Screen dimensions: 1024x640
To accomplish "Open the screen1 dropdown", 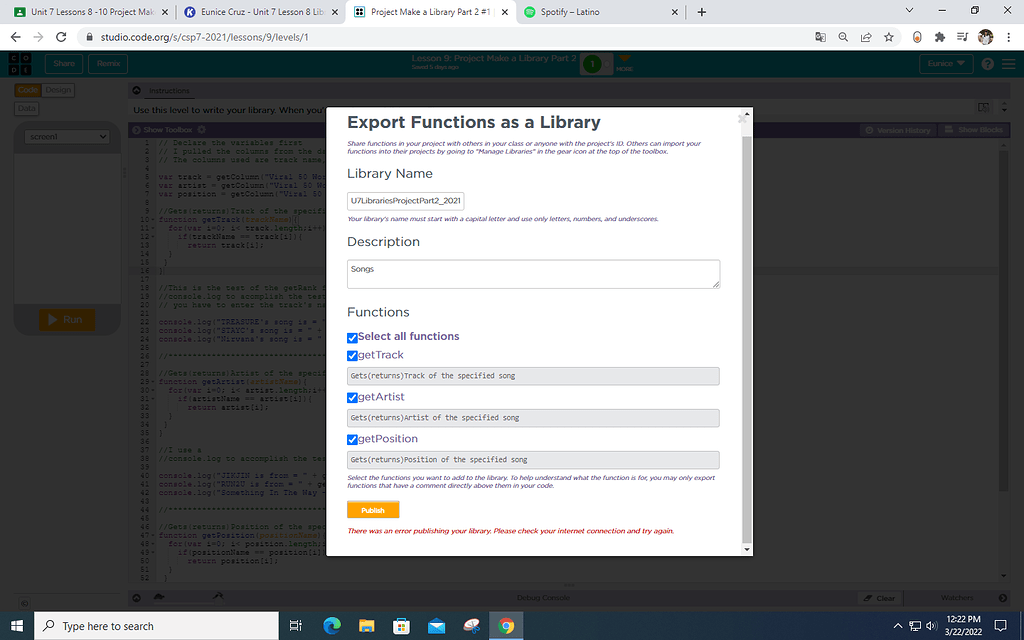I will coord(67,136).
